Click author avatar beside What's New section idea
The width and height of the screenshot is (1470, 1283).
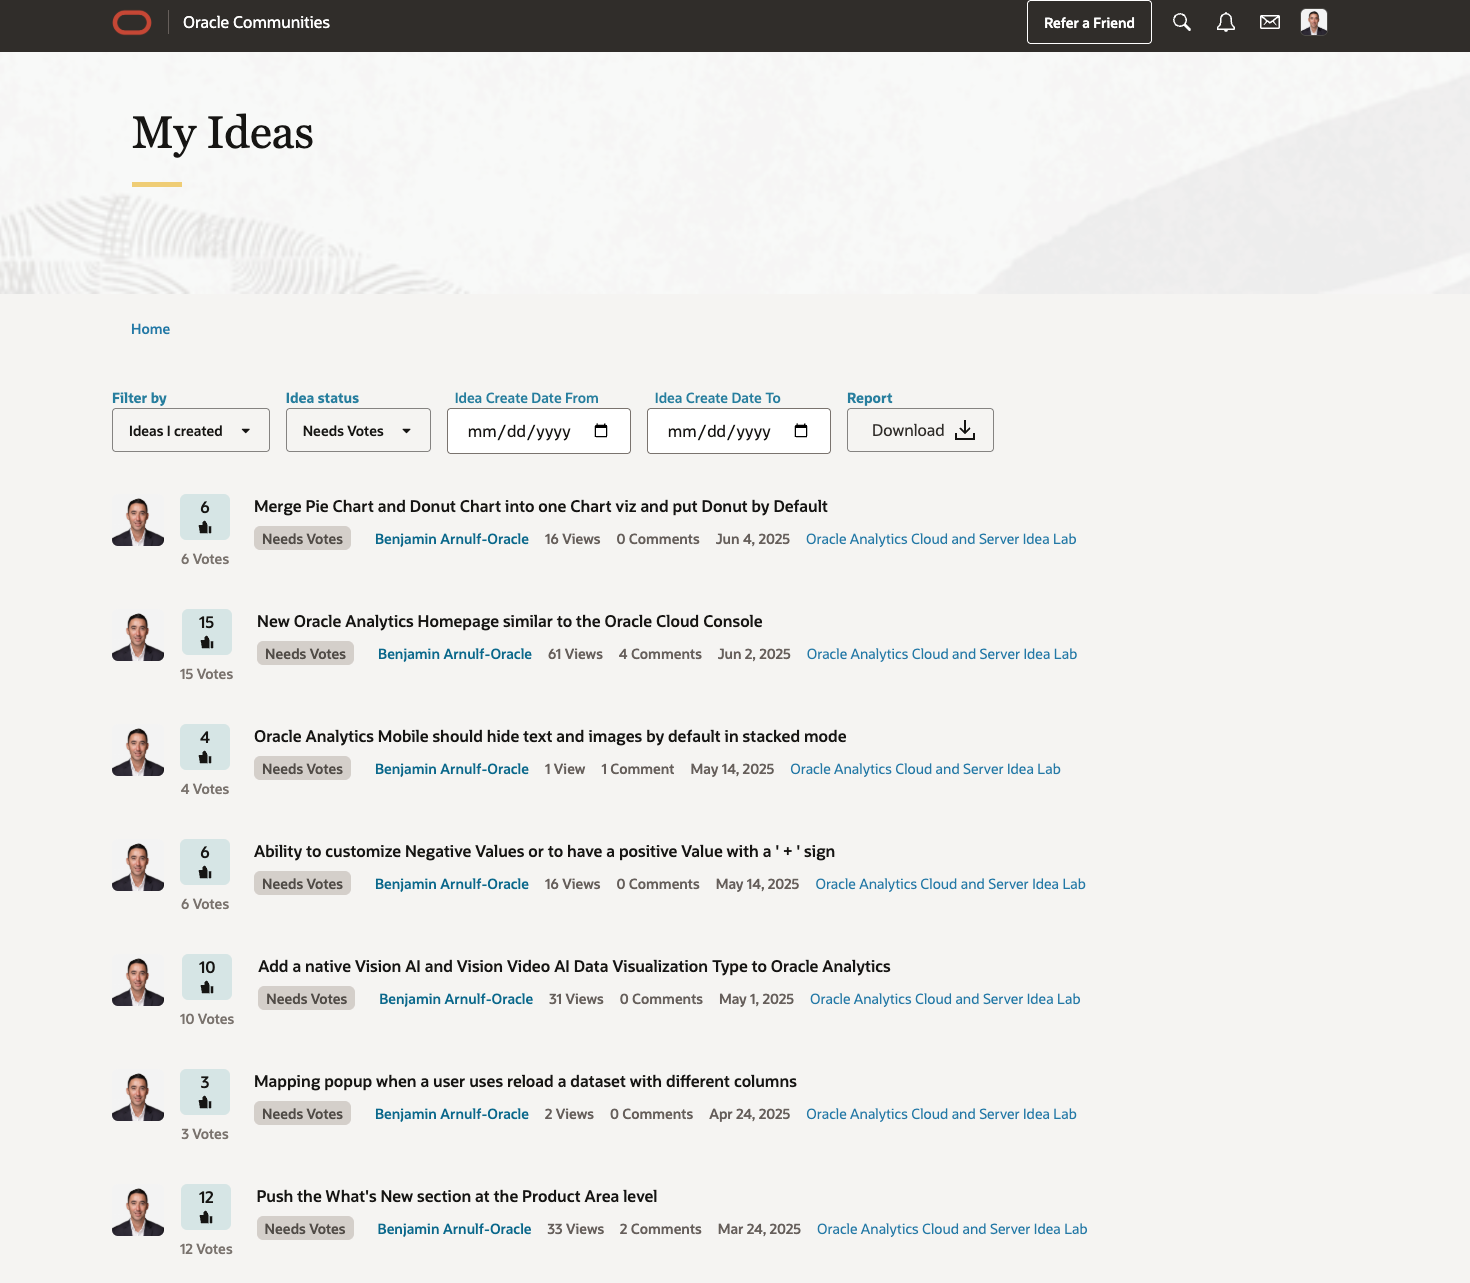coord(138,1211)
